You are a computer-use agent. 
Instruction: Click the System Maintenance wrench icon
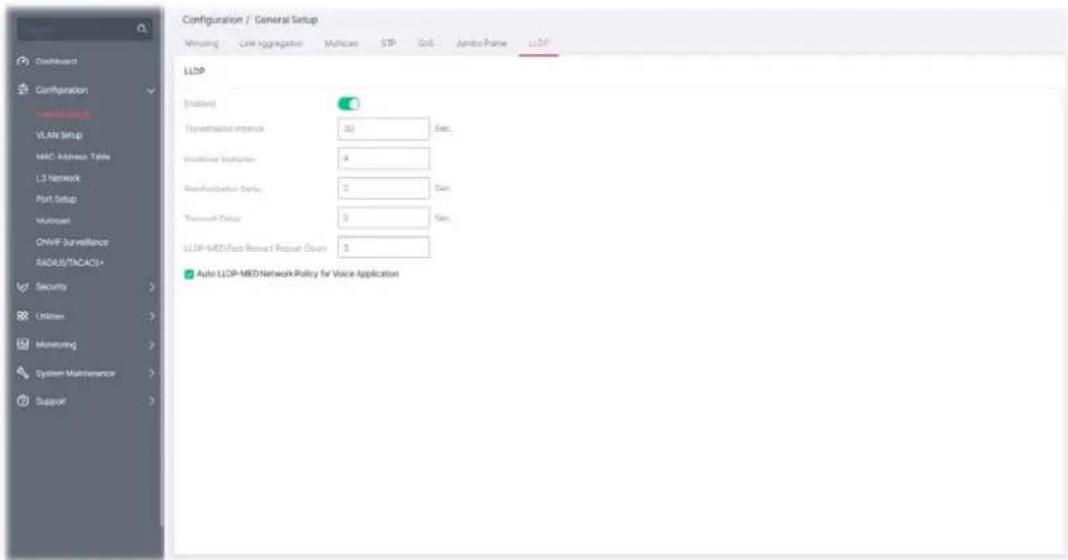(22, 373)
